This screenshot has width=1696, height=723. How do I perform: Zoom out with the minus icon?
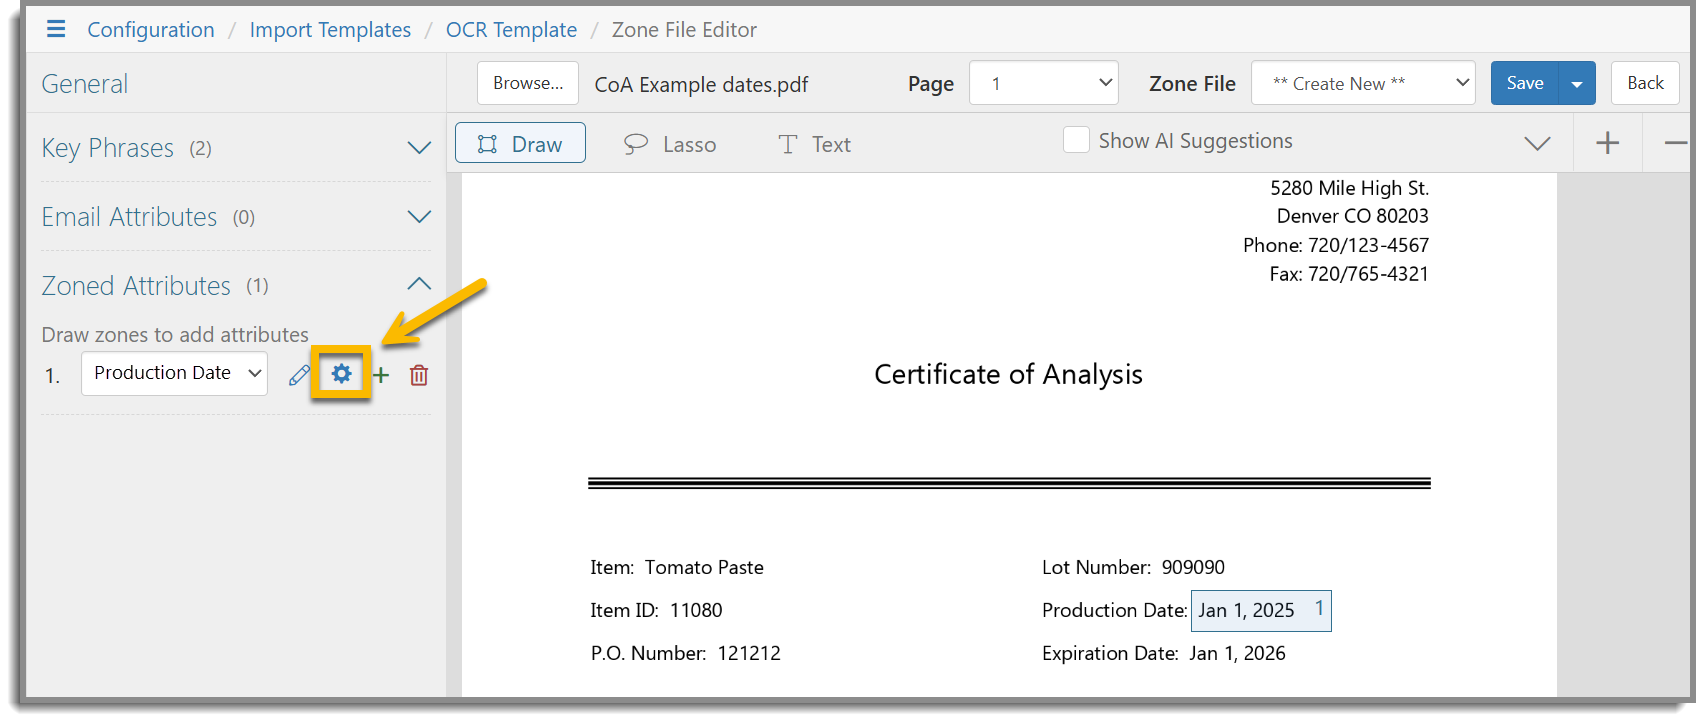pyautogui.click(x=1676, y=143)
